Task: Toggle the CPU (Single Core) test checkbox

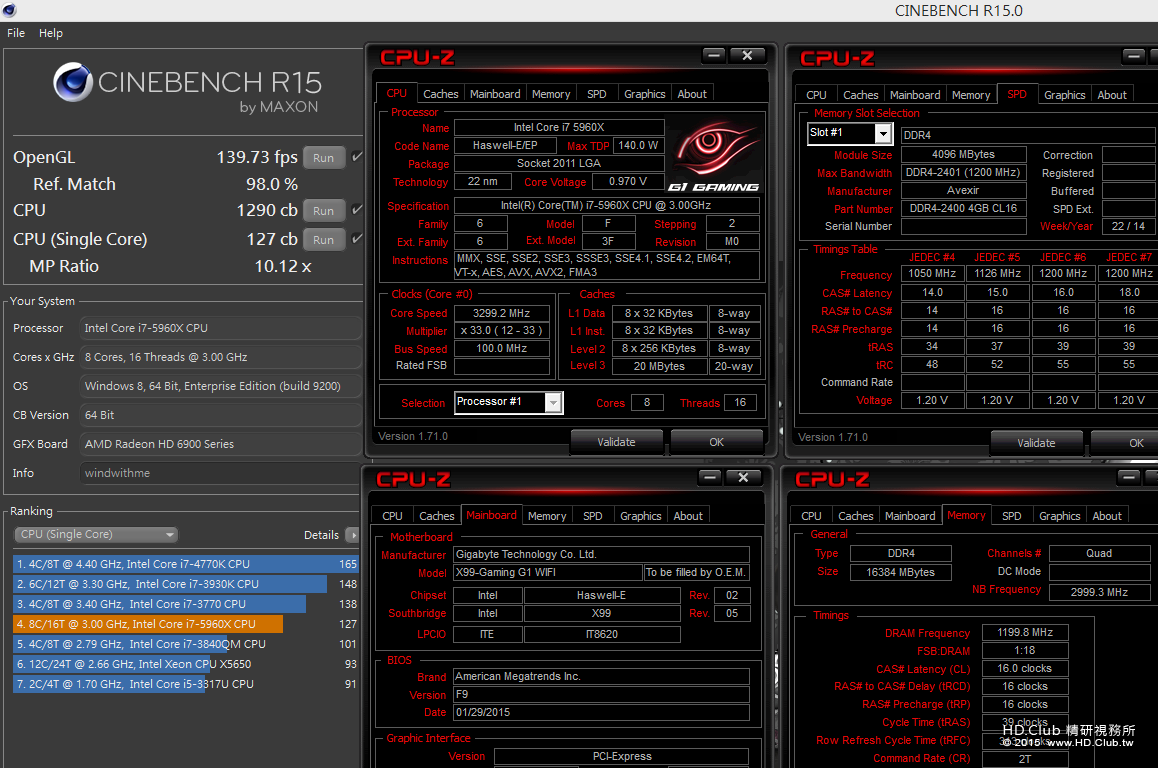Action: pos(357,239)
